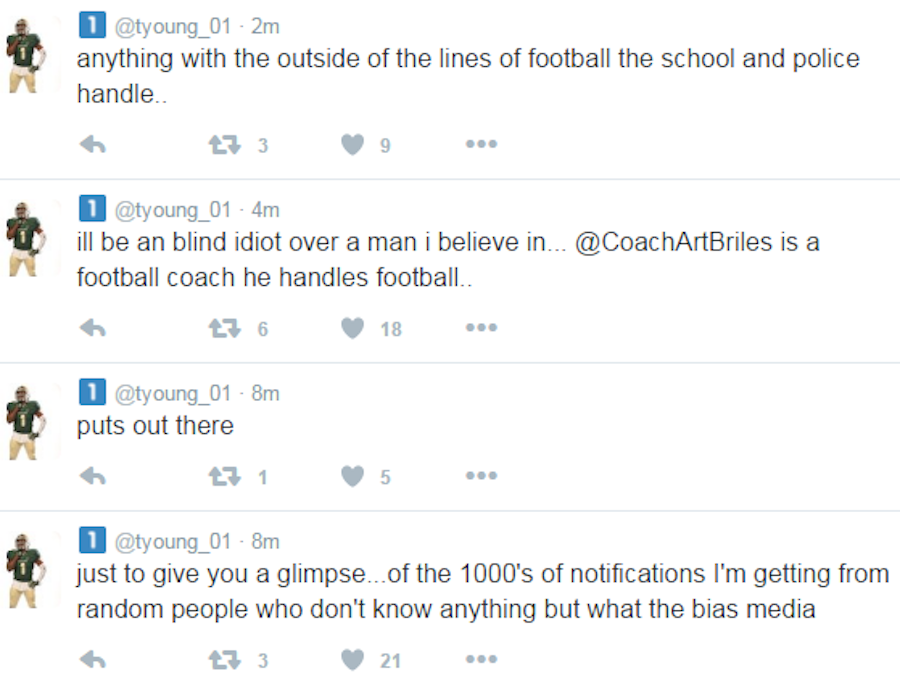
Task: Click the 4m timestamp on the Briles tweet
Action: [x=266, y=210]
